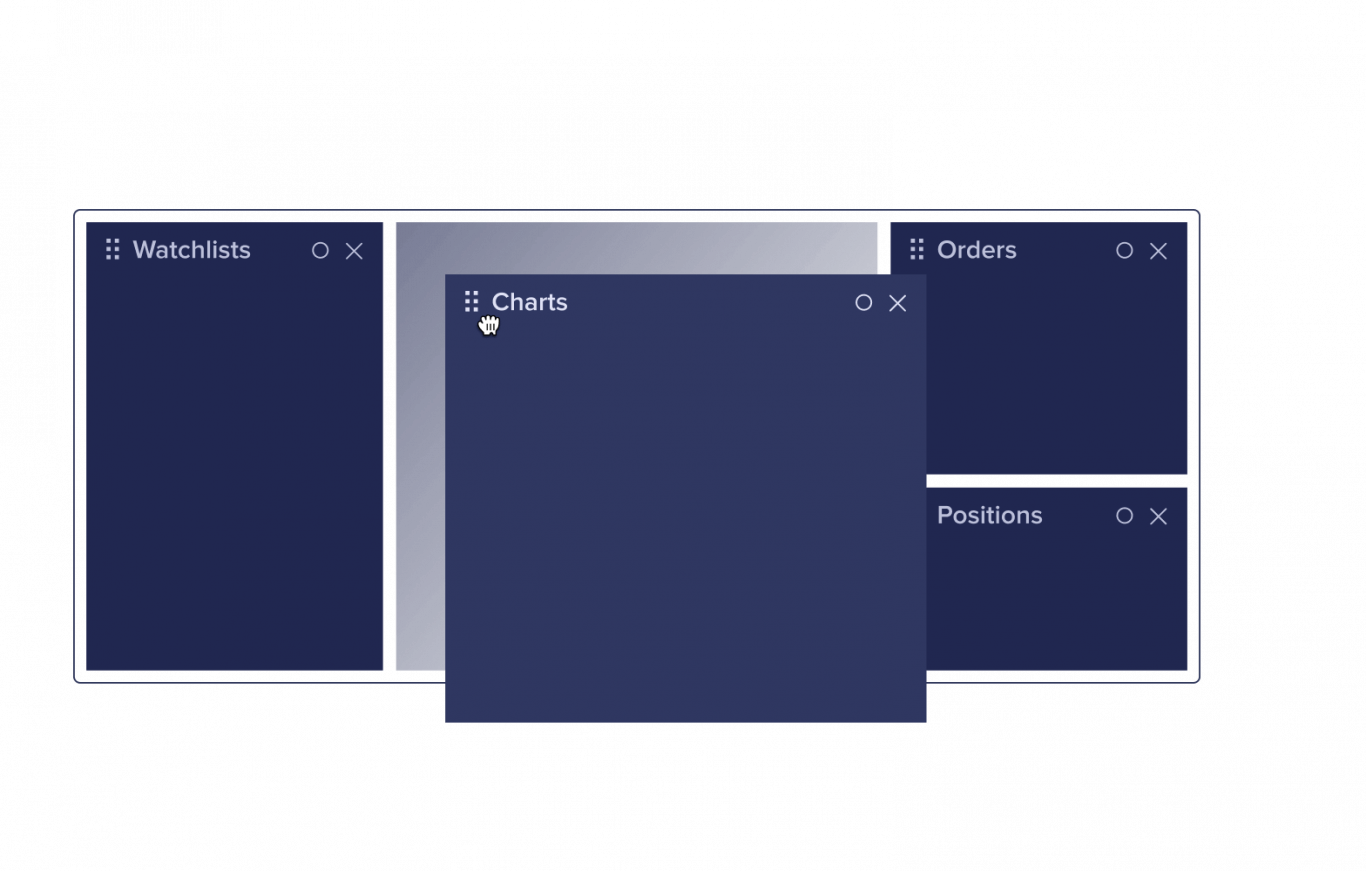Click the Watchlists panel drag handle icon

coord(112,250)
